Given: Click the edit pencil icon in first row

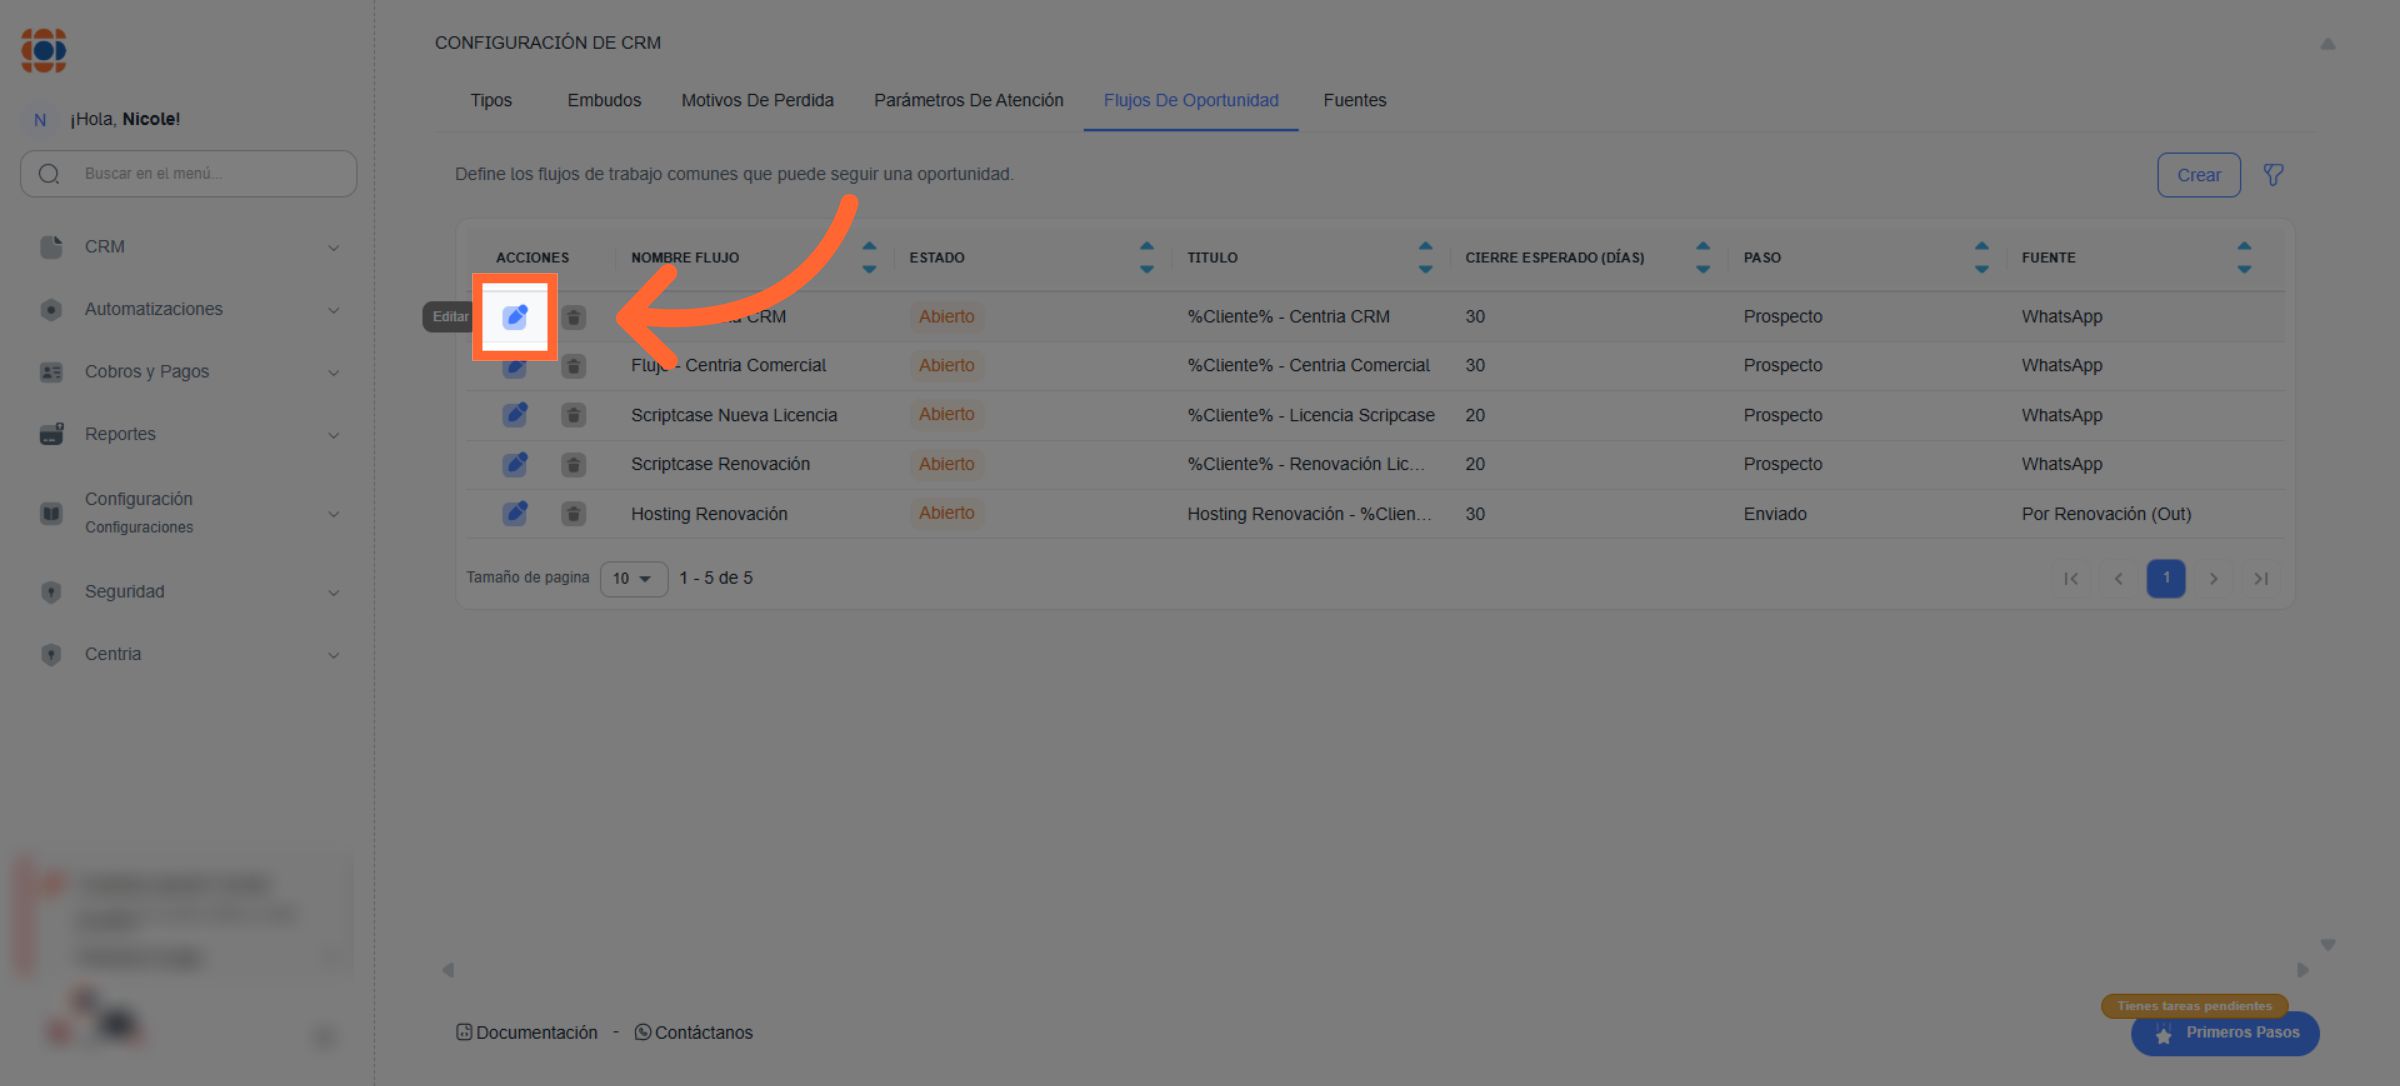Looking at the screenshot, I should (515, 317).
